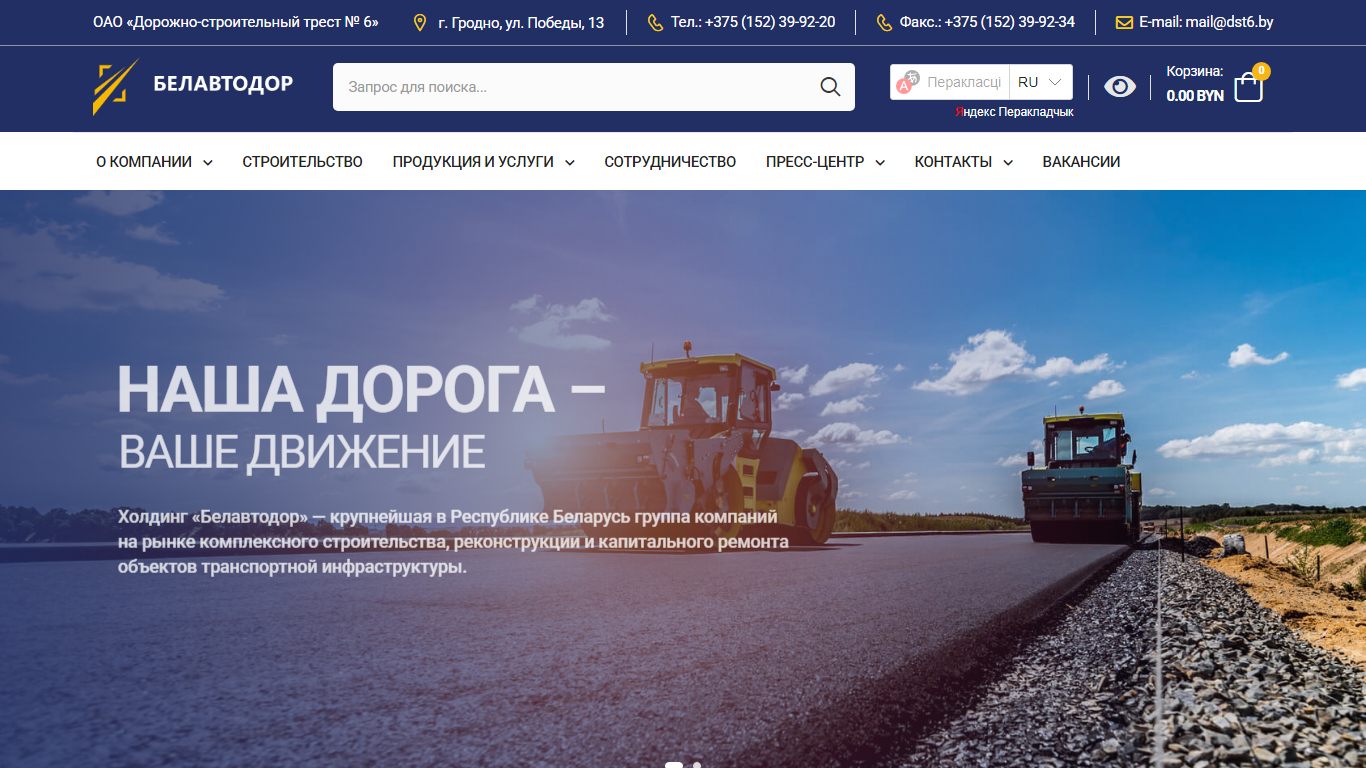The image size is (1366, 768).
Task: Click the location pin icon by Гродно address
Action: pos(420,22)
